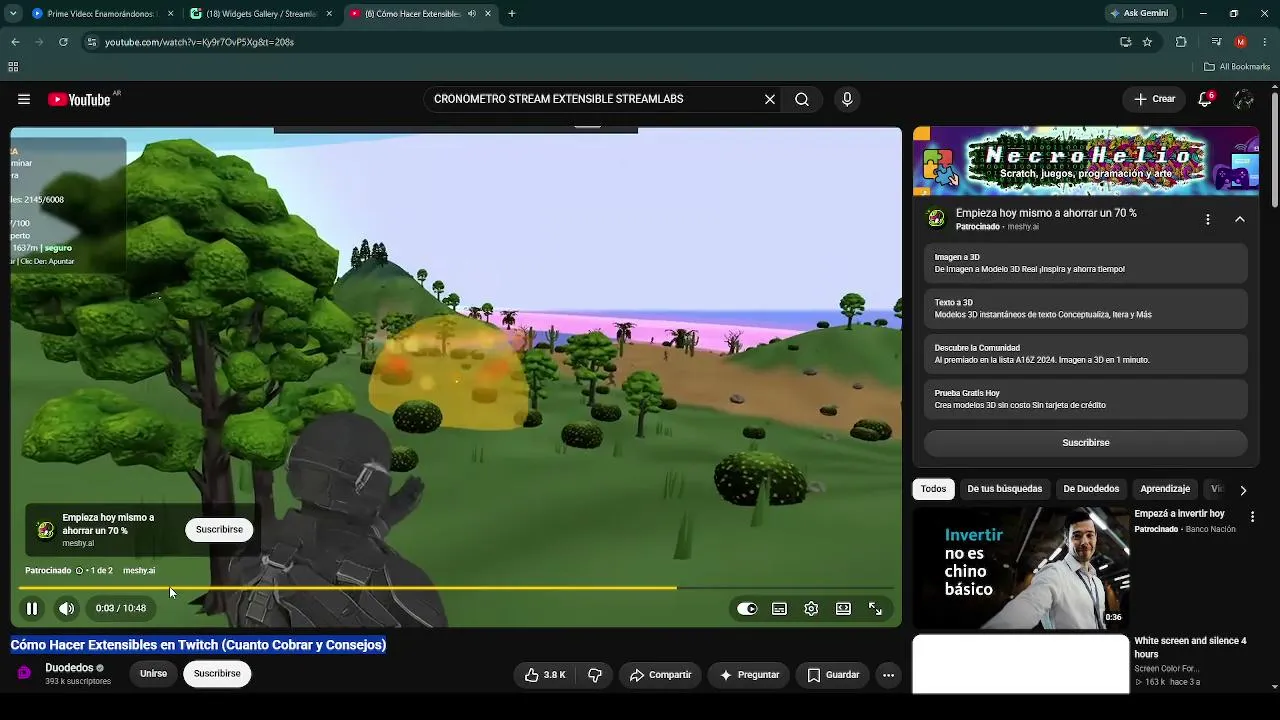Subscribe to the Duodedos channel
Screen dimensions: 1280x720
(x=217, y=674)
